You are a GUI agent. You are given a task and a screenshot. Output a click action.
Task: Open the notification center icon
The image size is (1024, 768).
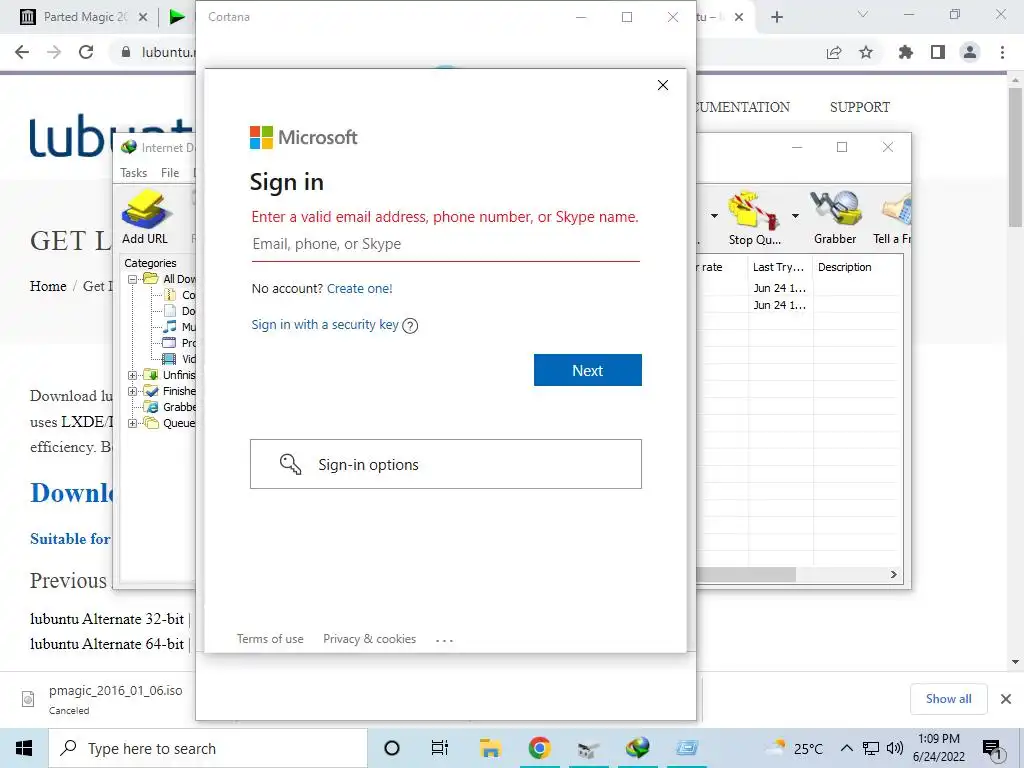tap(993, 750)
